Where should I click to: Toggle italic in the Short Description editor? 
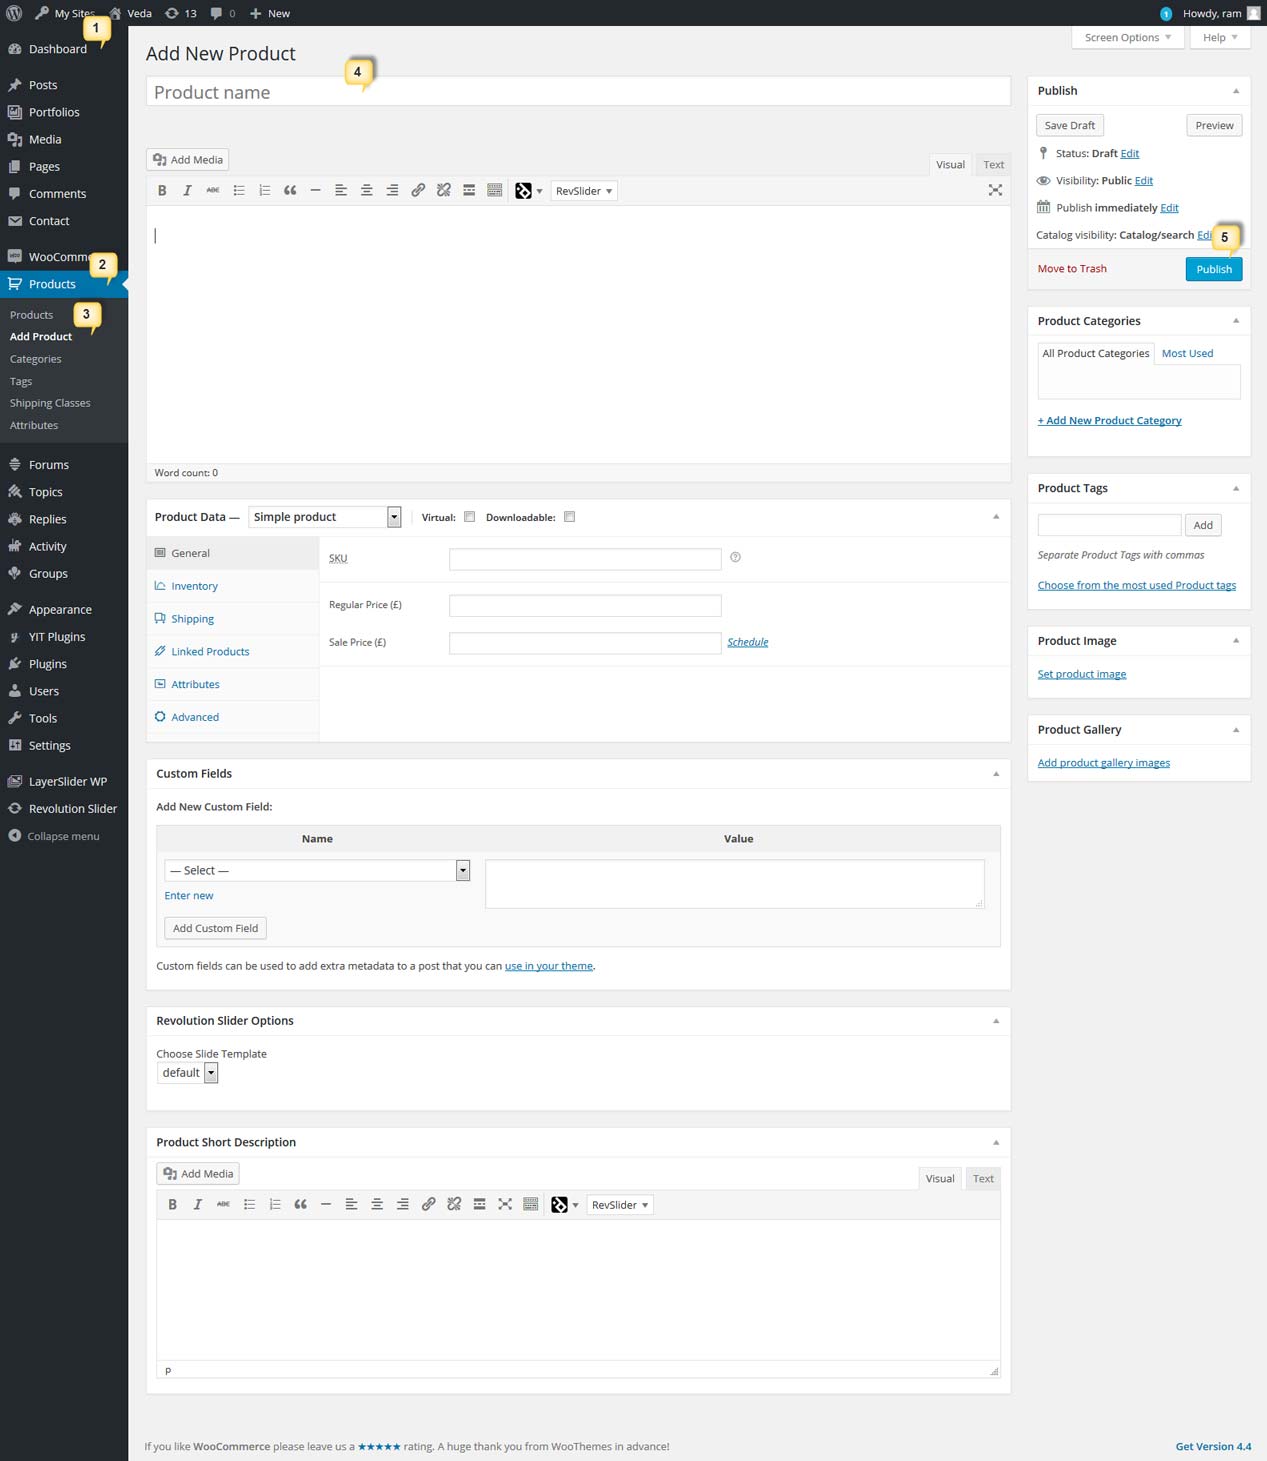[198, 1205]
